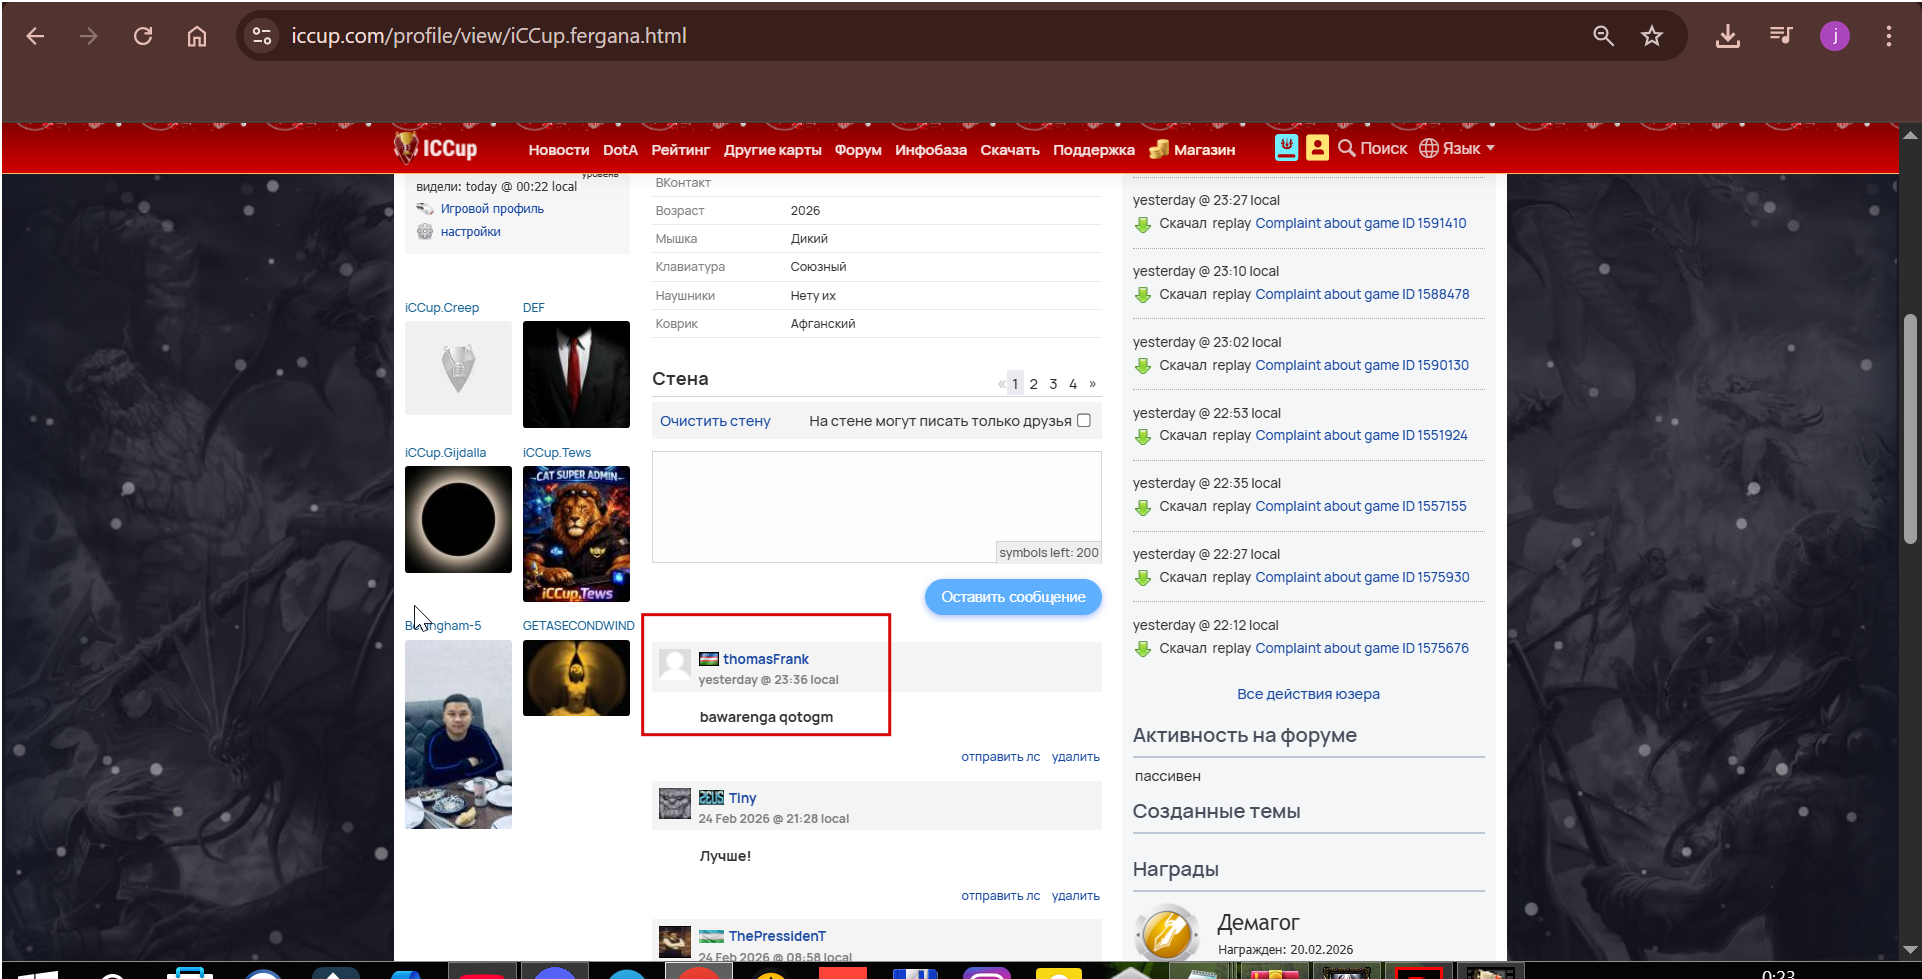Open the yellow user profile icon in header
Viewport: 1922px width, 979px height.
click(x=1317, y=148)
